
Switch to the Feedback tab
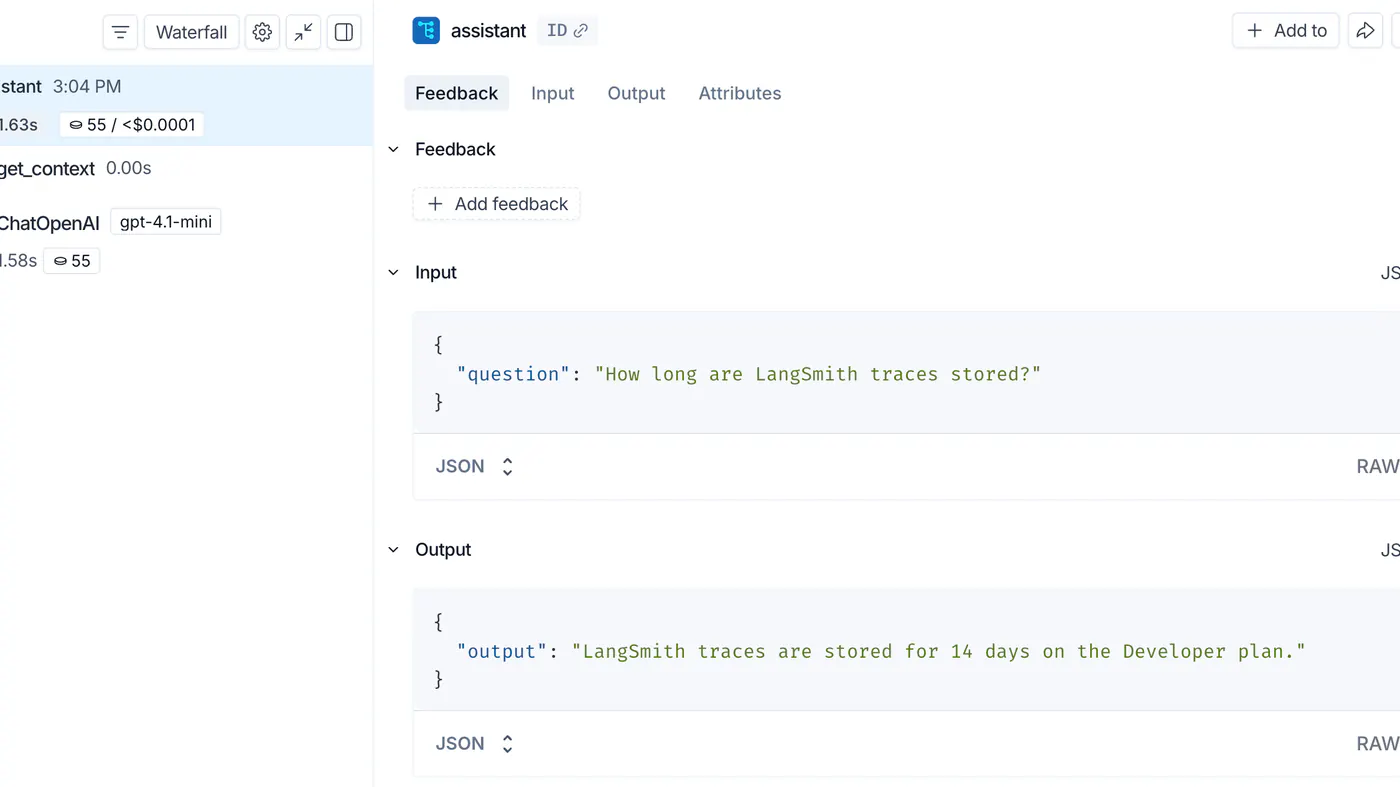(457, 93)
